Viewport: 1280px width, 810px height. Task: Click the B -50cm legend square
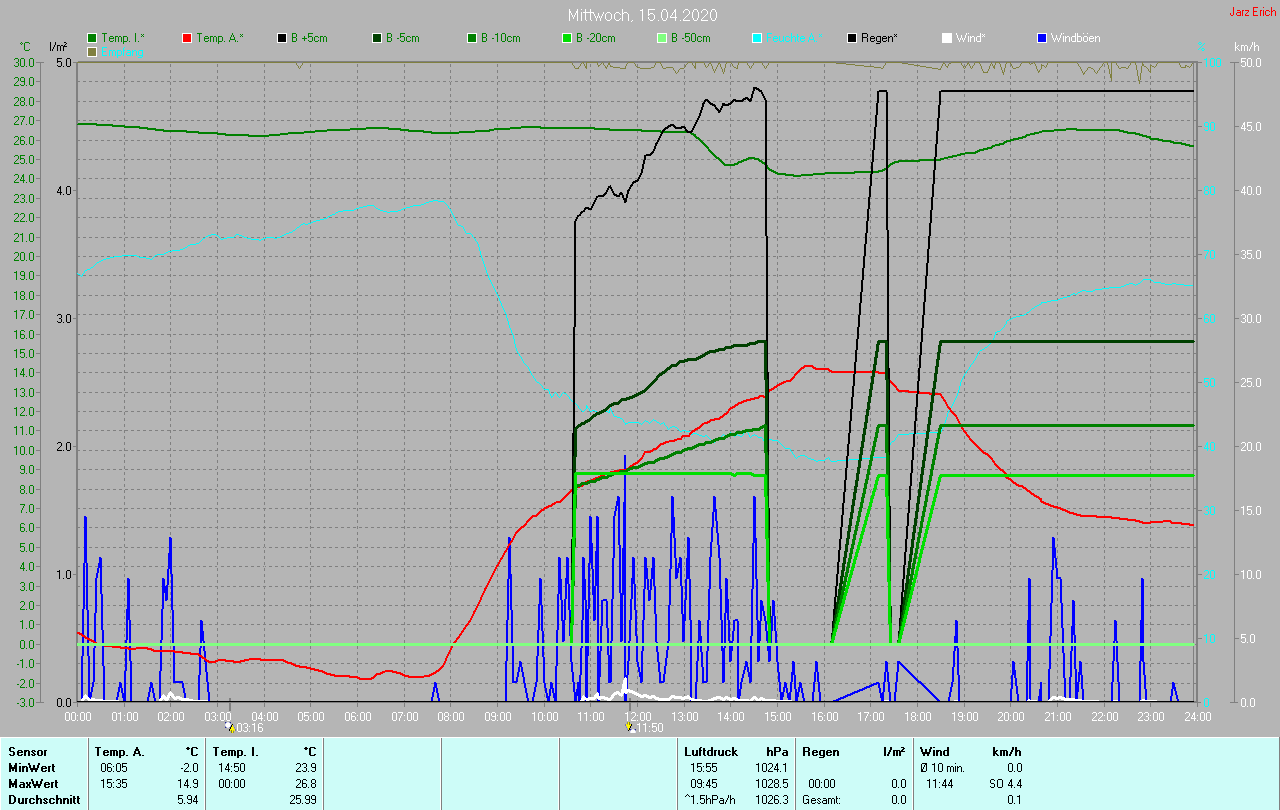661,38
